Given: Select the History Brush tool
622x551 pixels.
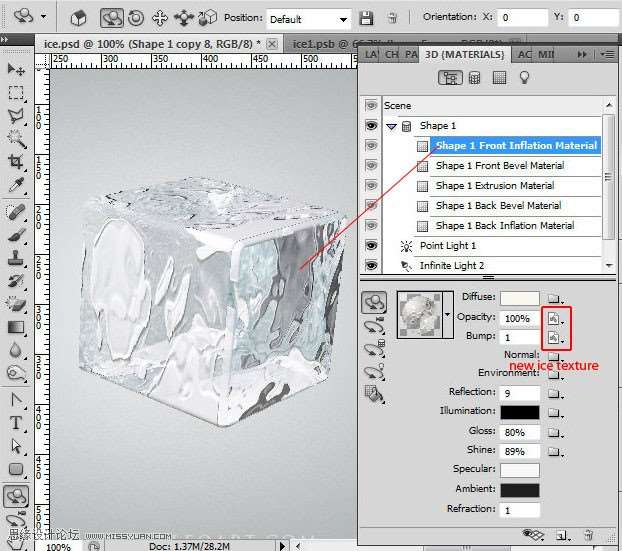Looking at the screenshot, I should tap(16, 281).
